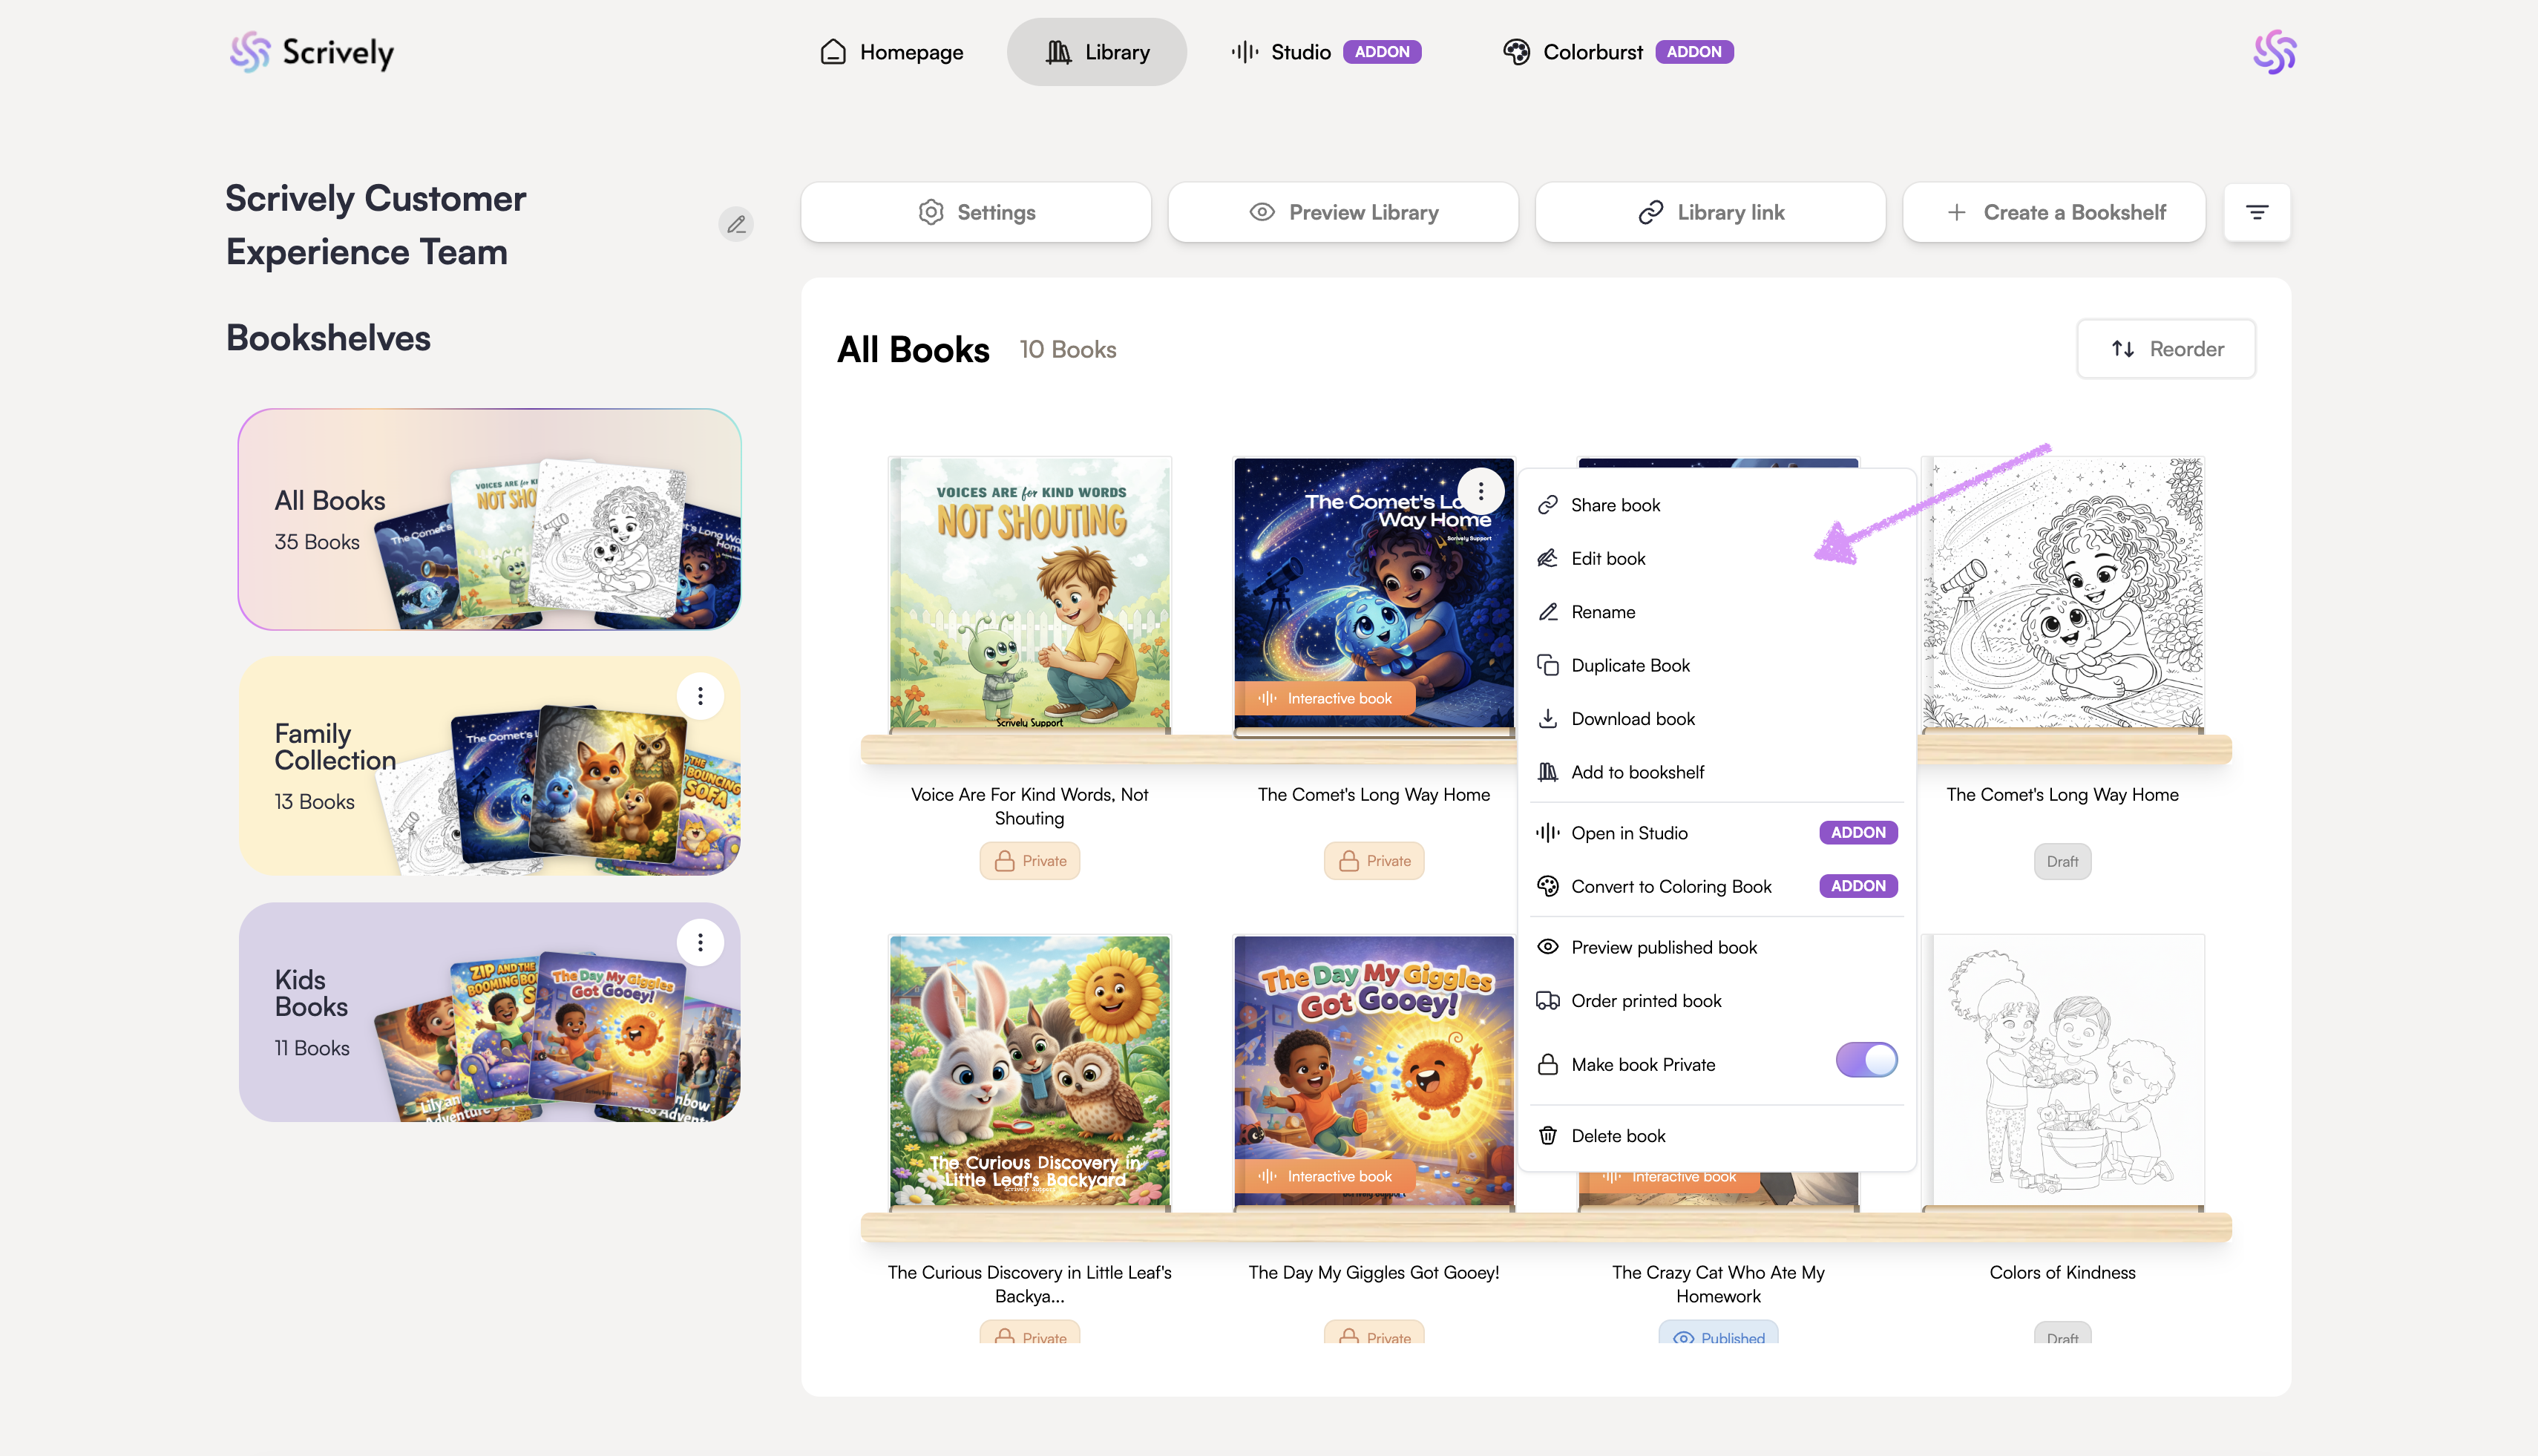Open the Kids Books three-dot menu

pos(700,942)
